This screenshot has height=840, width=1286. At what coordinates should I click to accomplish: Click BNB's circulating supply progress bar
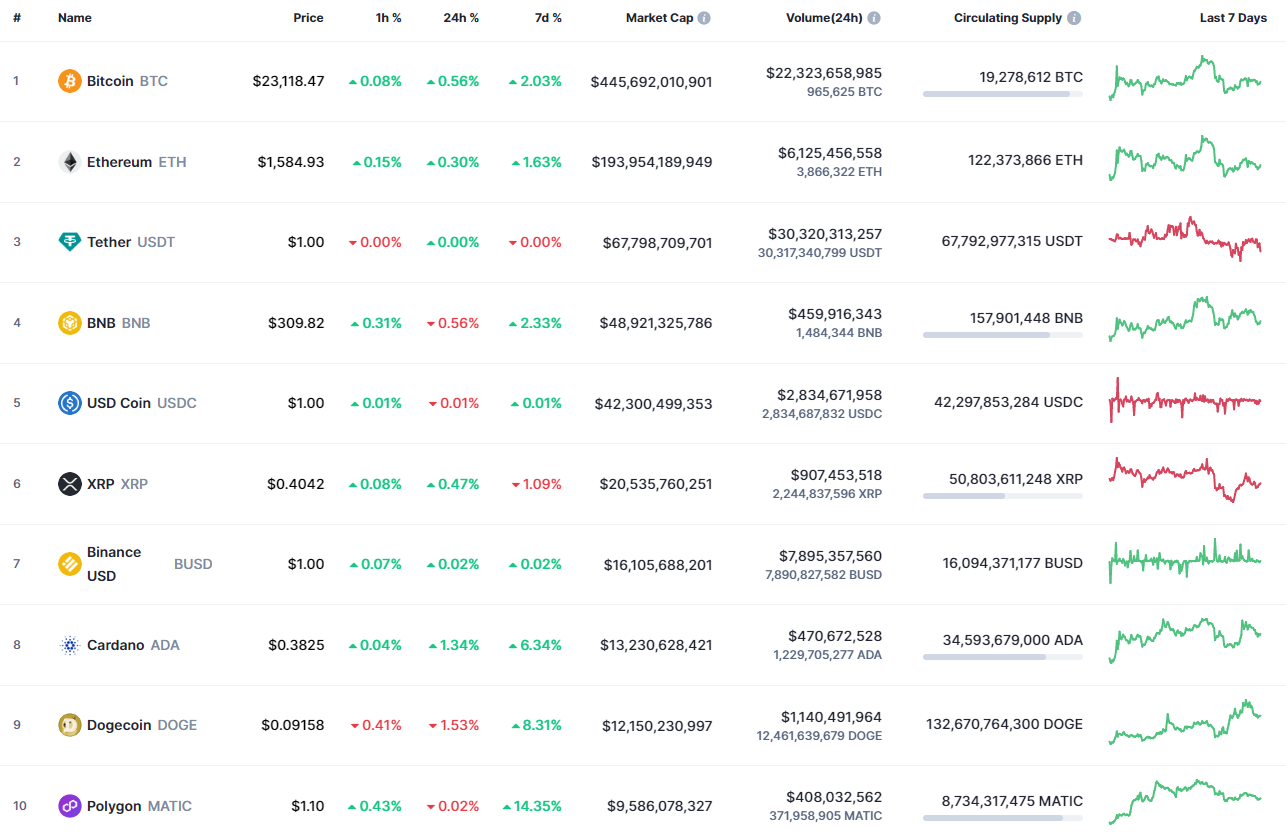click(x=1003, y=334)
